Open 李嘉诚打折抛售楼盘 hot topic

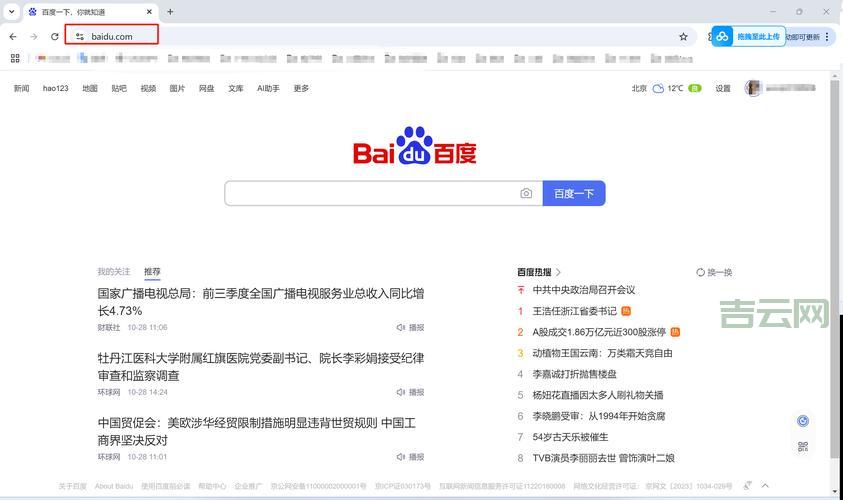[x=574, y=374]
